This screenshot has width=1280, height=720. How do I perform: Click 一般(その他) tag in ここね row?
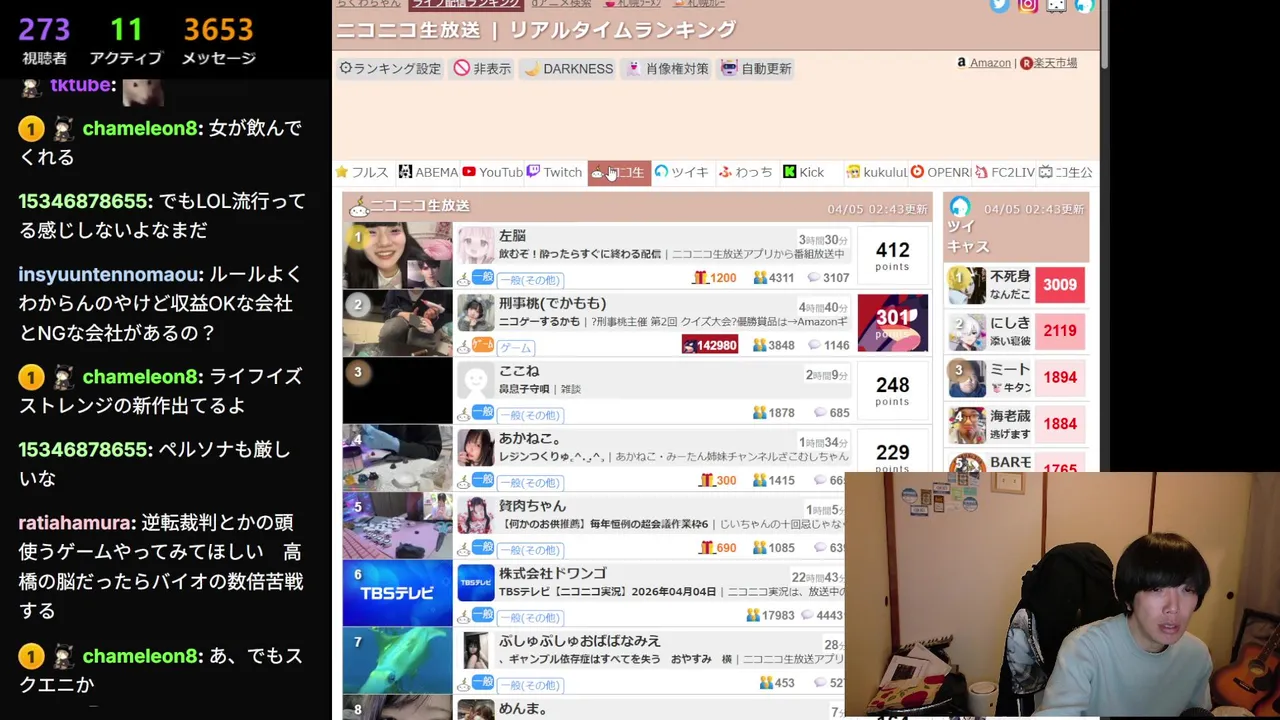coord(530,415)
